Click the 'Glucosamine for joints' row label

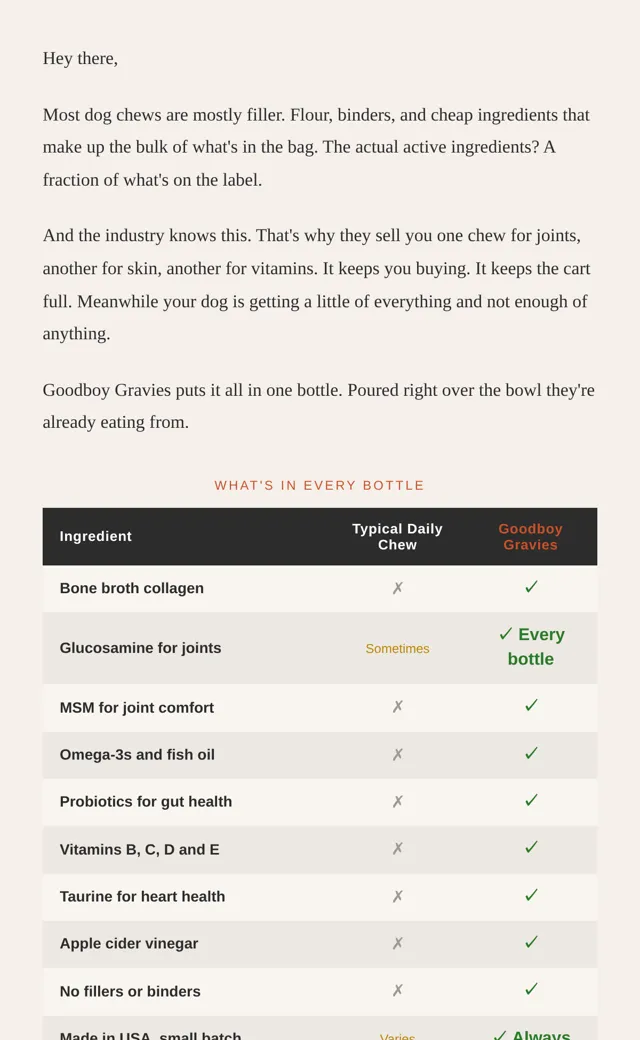pyautogui.click(x=141, y=648)
